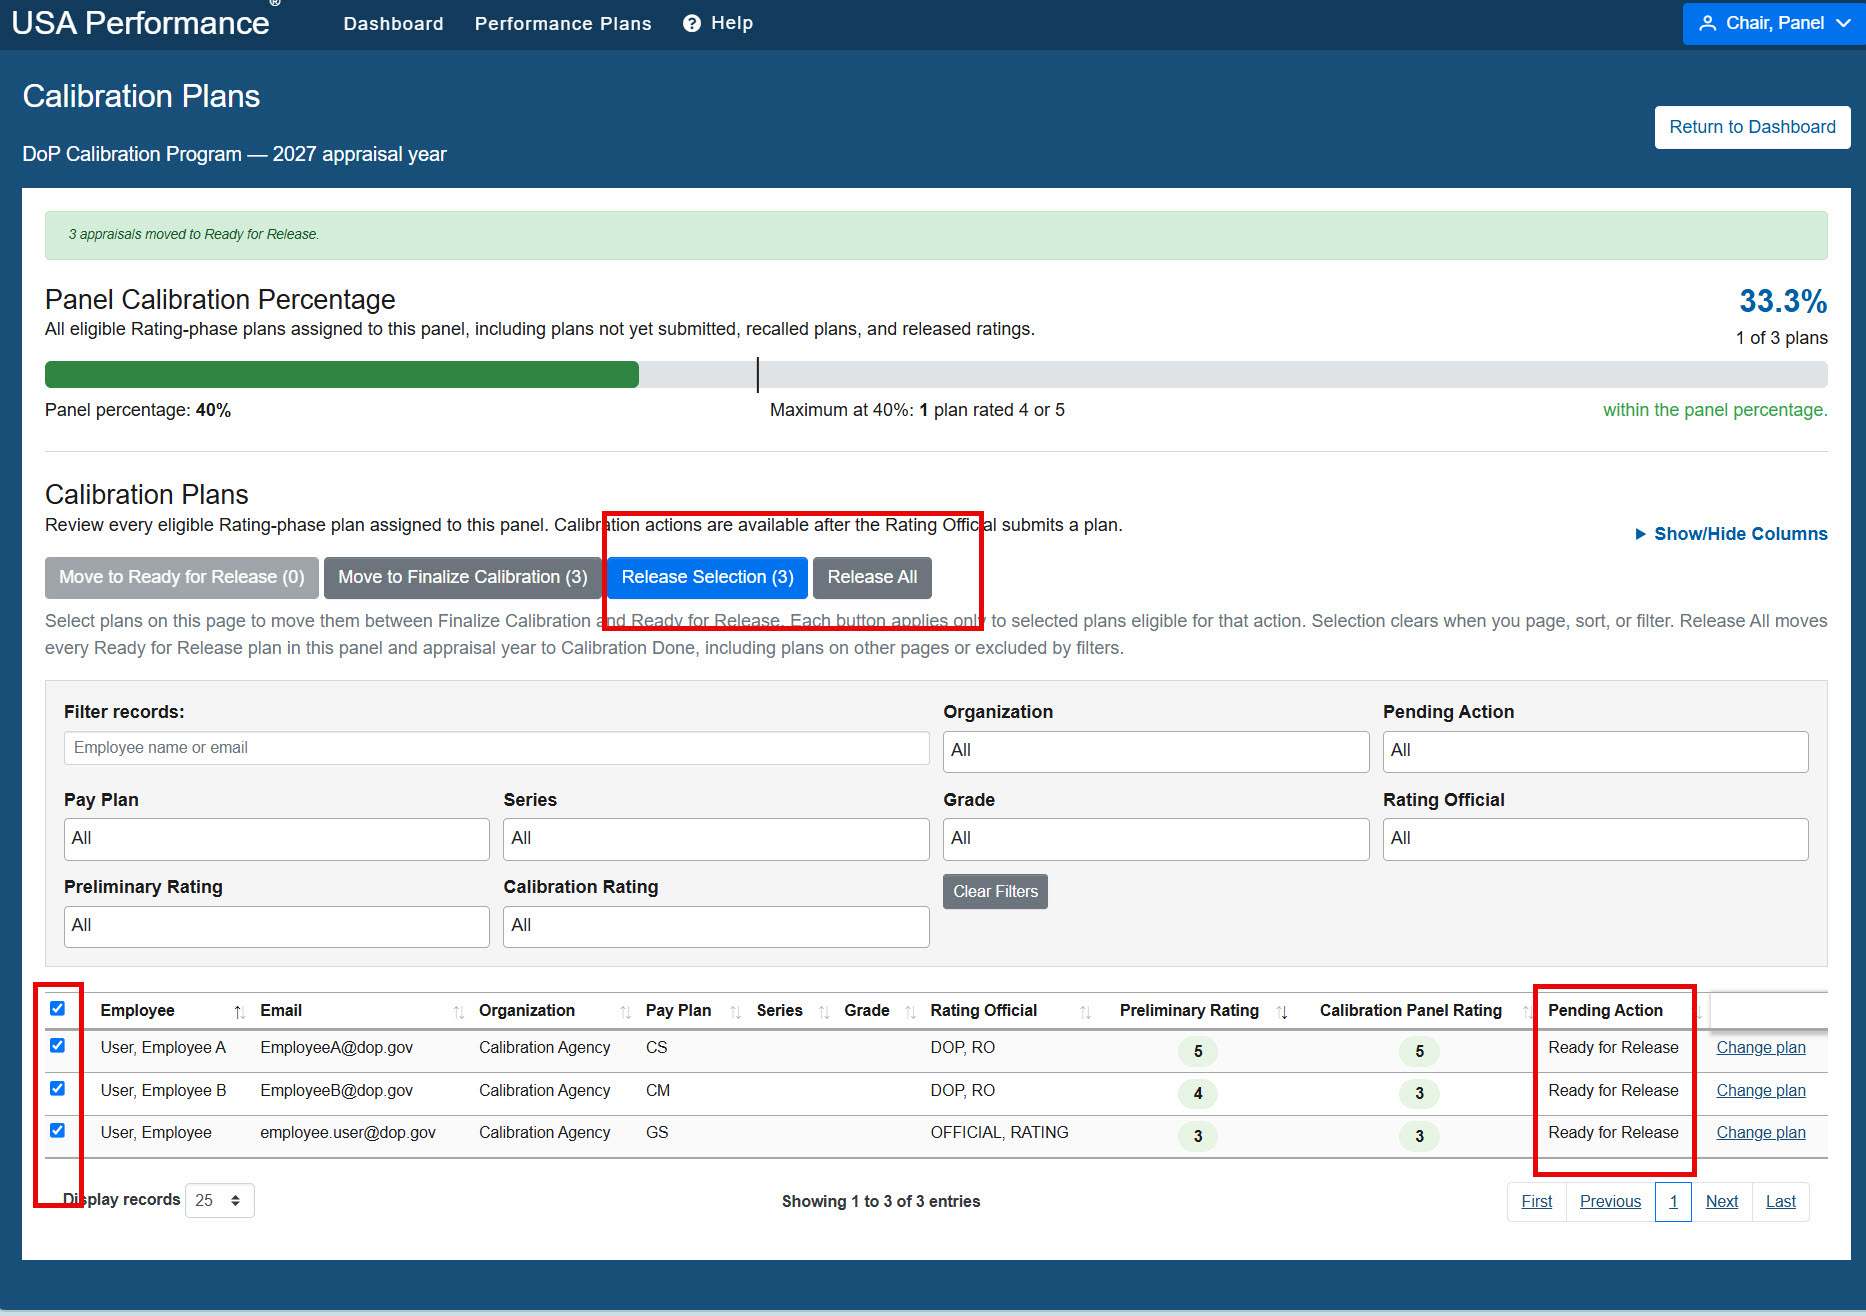This screenshot has height=1316, width=1866.
Task: Open the Series filter dropdown
Action: tap(716, 839)
